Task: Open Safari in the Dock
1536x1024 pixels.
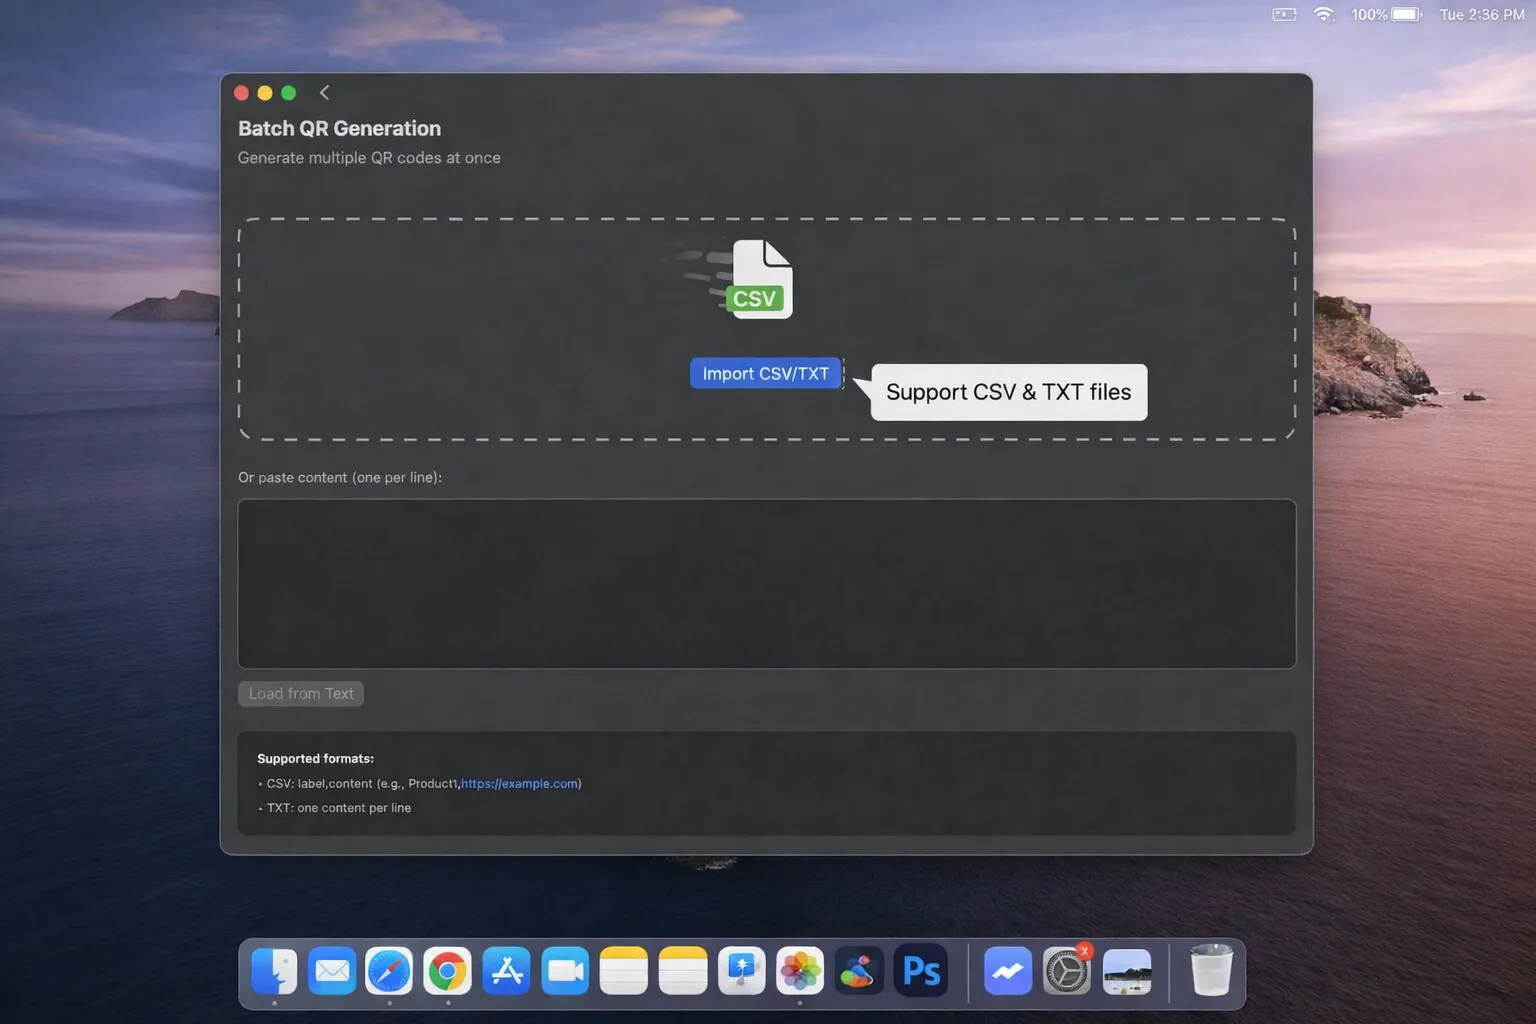Action: coord(389,971)
